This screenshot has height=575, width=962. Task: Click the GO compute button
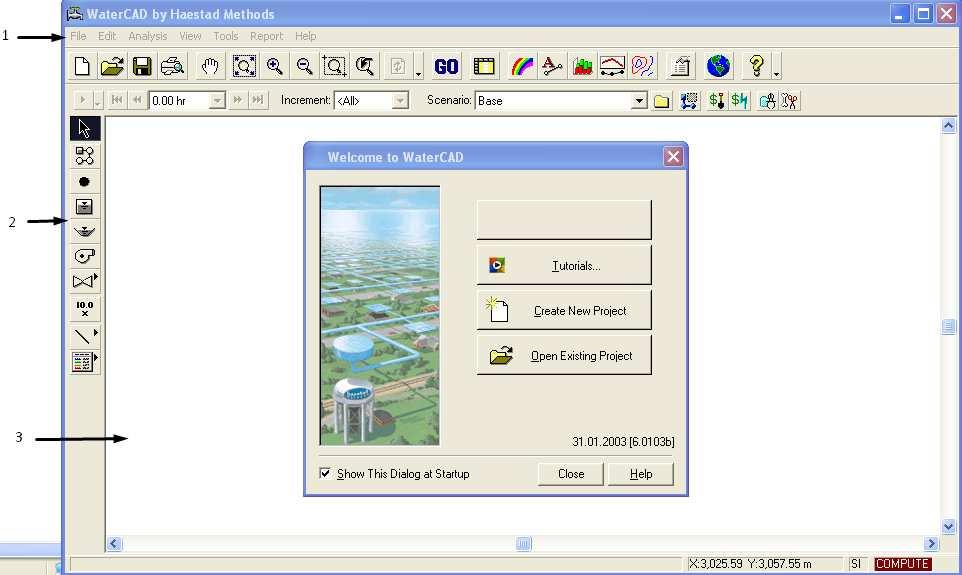(446, 66)
